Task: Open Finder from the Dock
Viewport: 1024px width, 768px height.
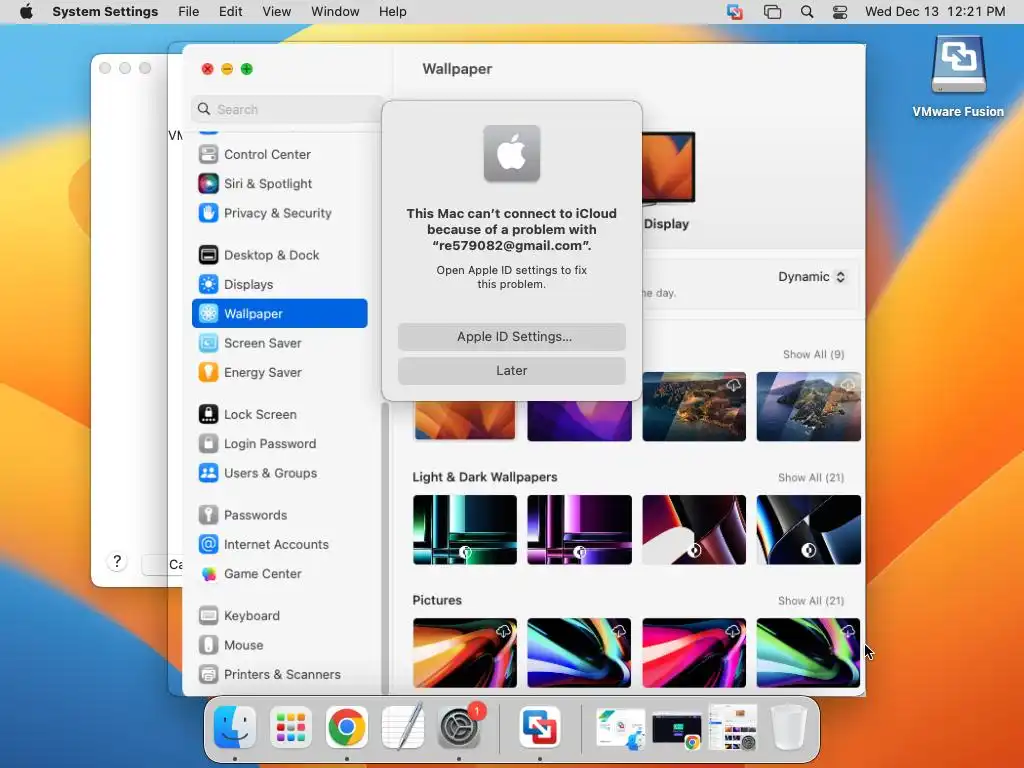Action: coord(235,726)
